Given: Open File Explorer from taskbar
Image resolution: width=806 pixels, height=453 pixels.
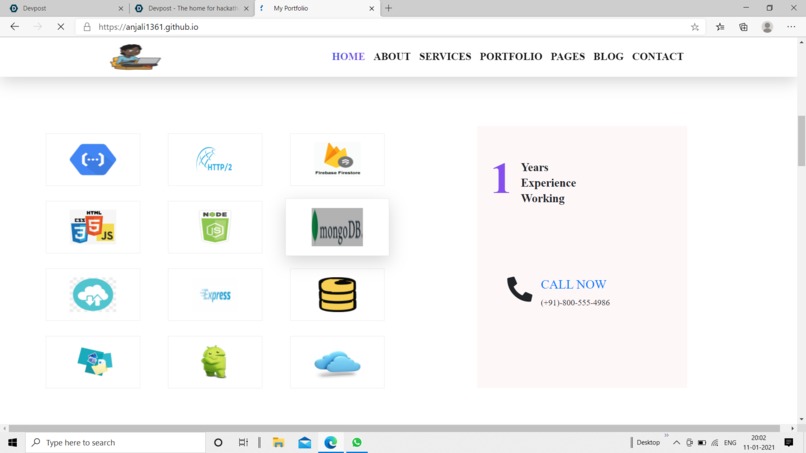Looking at the screenshot, I should [x=278, y=442].
